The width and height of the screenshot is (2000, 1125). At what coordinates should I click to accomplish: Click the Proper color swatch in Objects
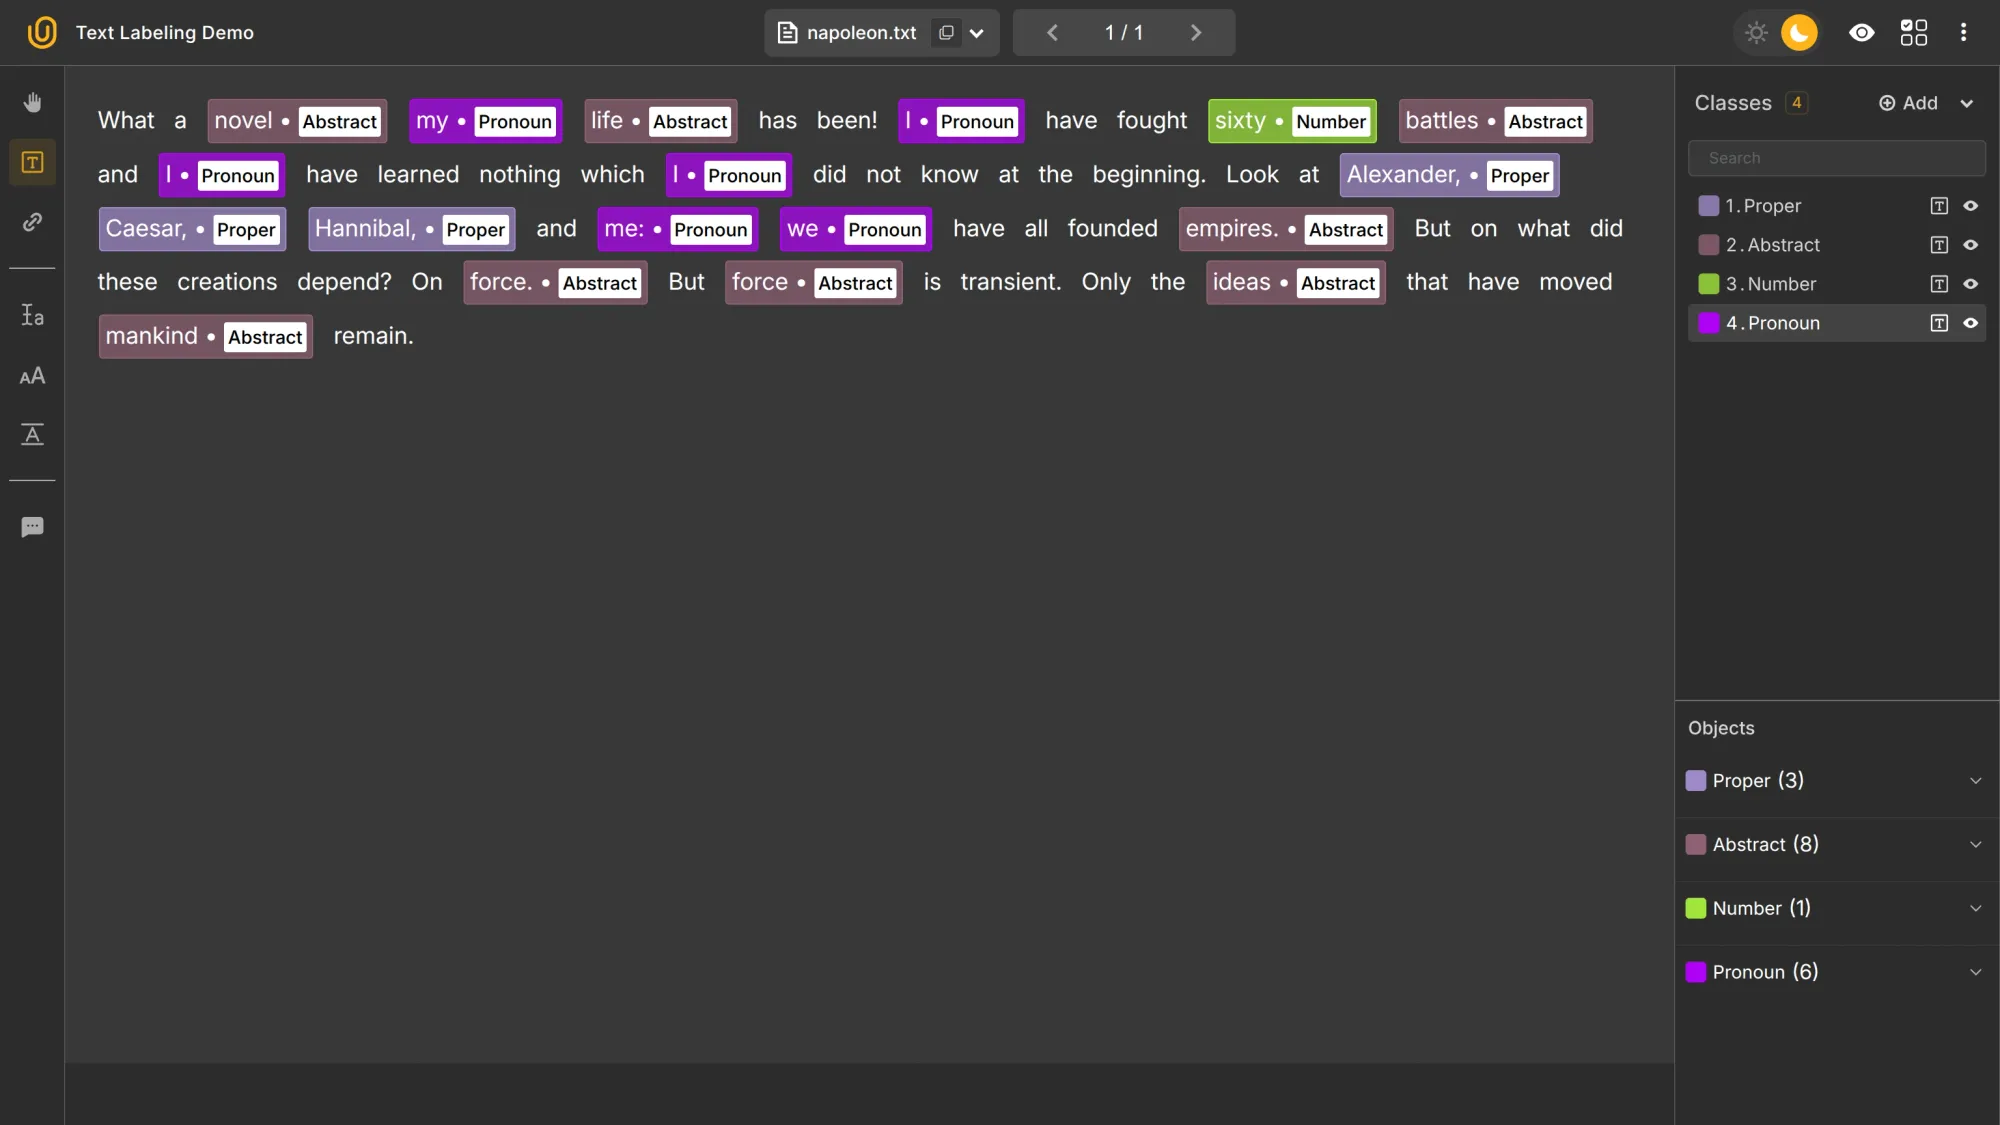(1696, 781)
